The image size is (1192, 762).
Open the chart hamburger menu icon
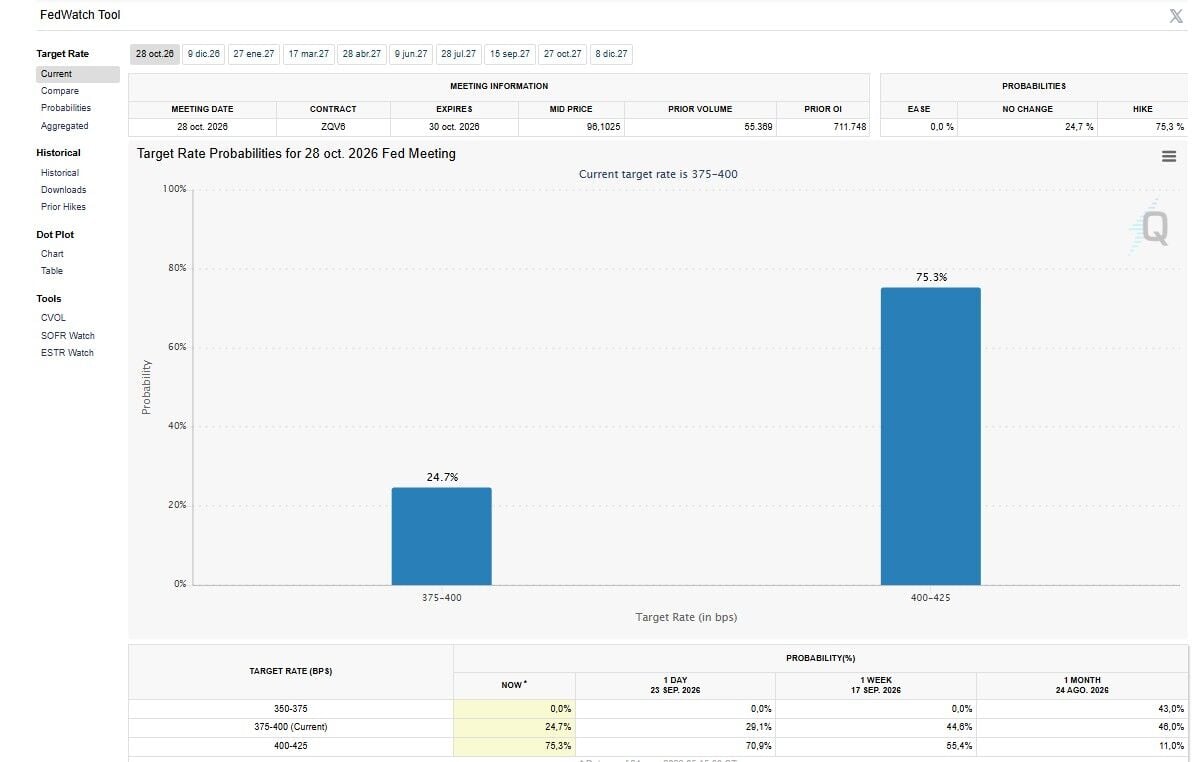click(x=1168, y=157)
